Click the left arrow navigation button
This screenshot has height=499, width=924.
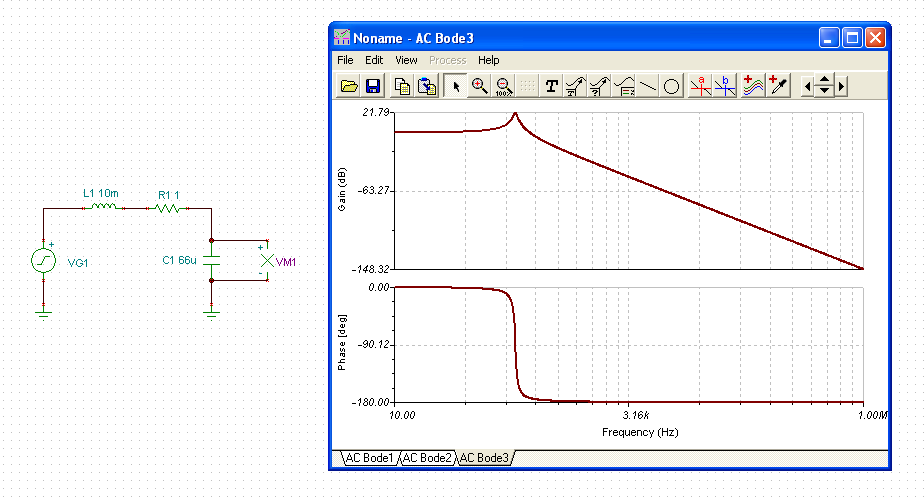click(807, 87)
